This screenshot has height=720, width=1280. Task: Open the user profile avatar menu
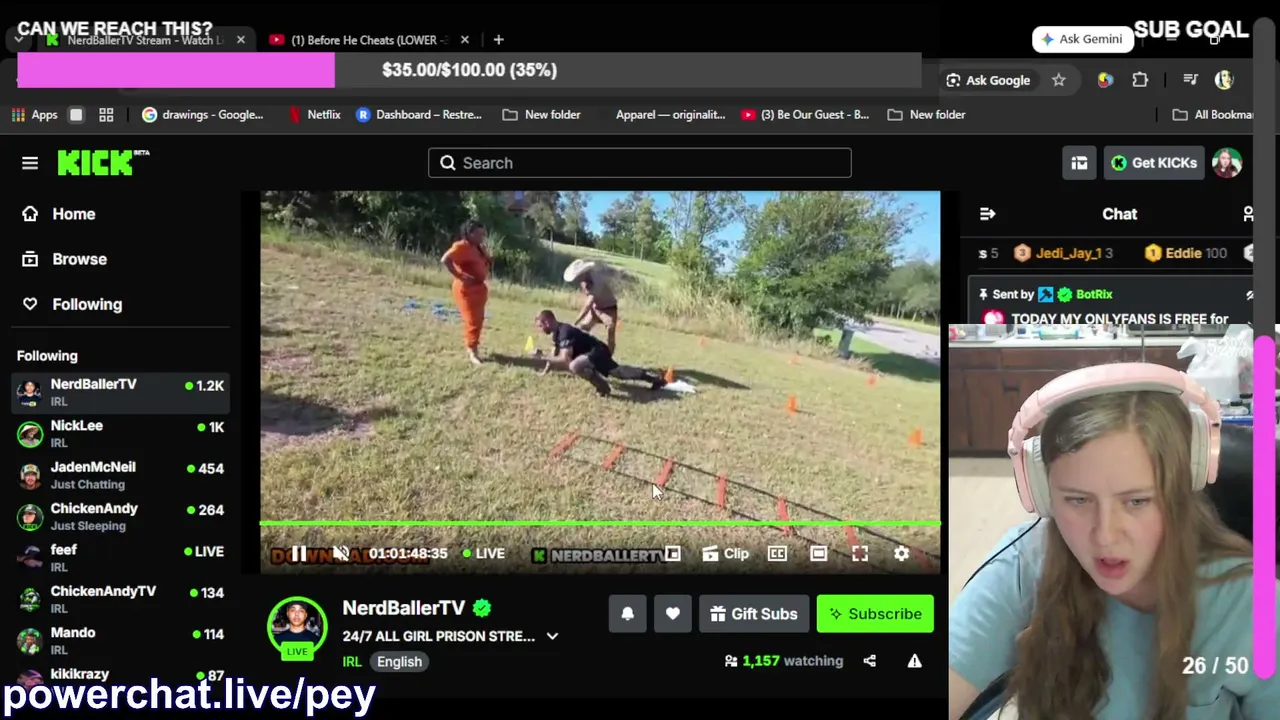1227,163
